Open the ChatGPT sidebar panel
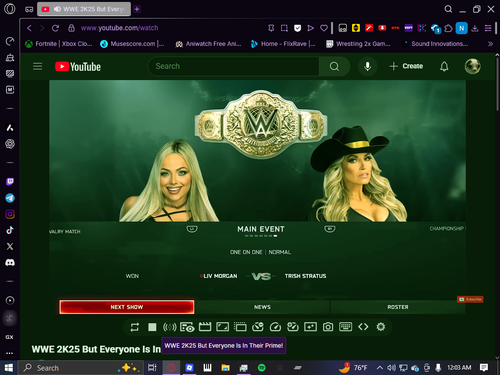Screen dimensions: 500x375 10,144
